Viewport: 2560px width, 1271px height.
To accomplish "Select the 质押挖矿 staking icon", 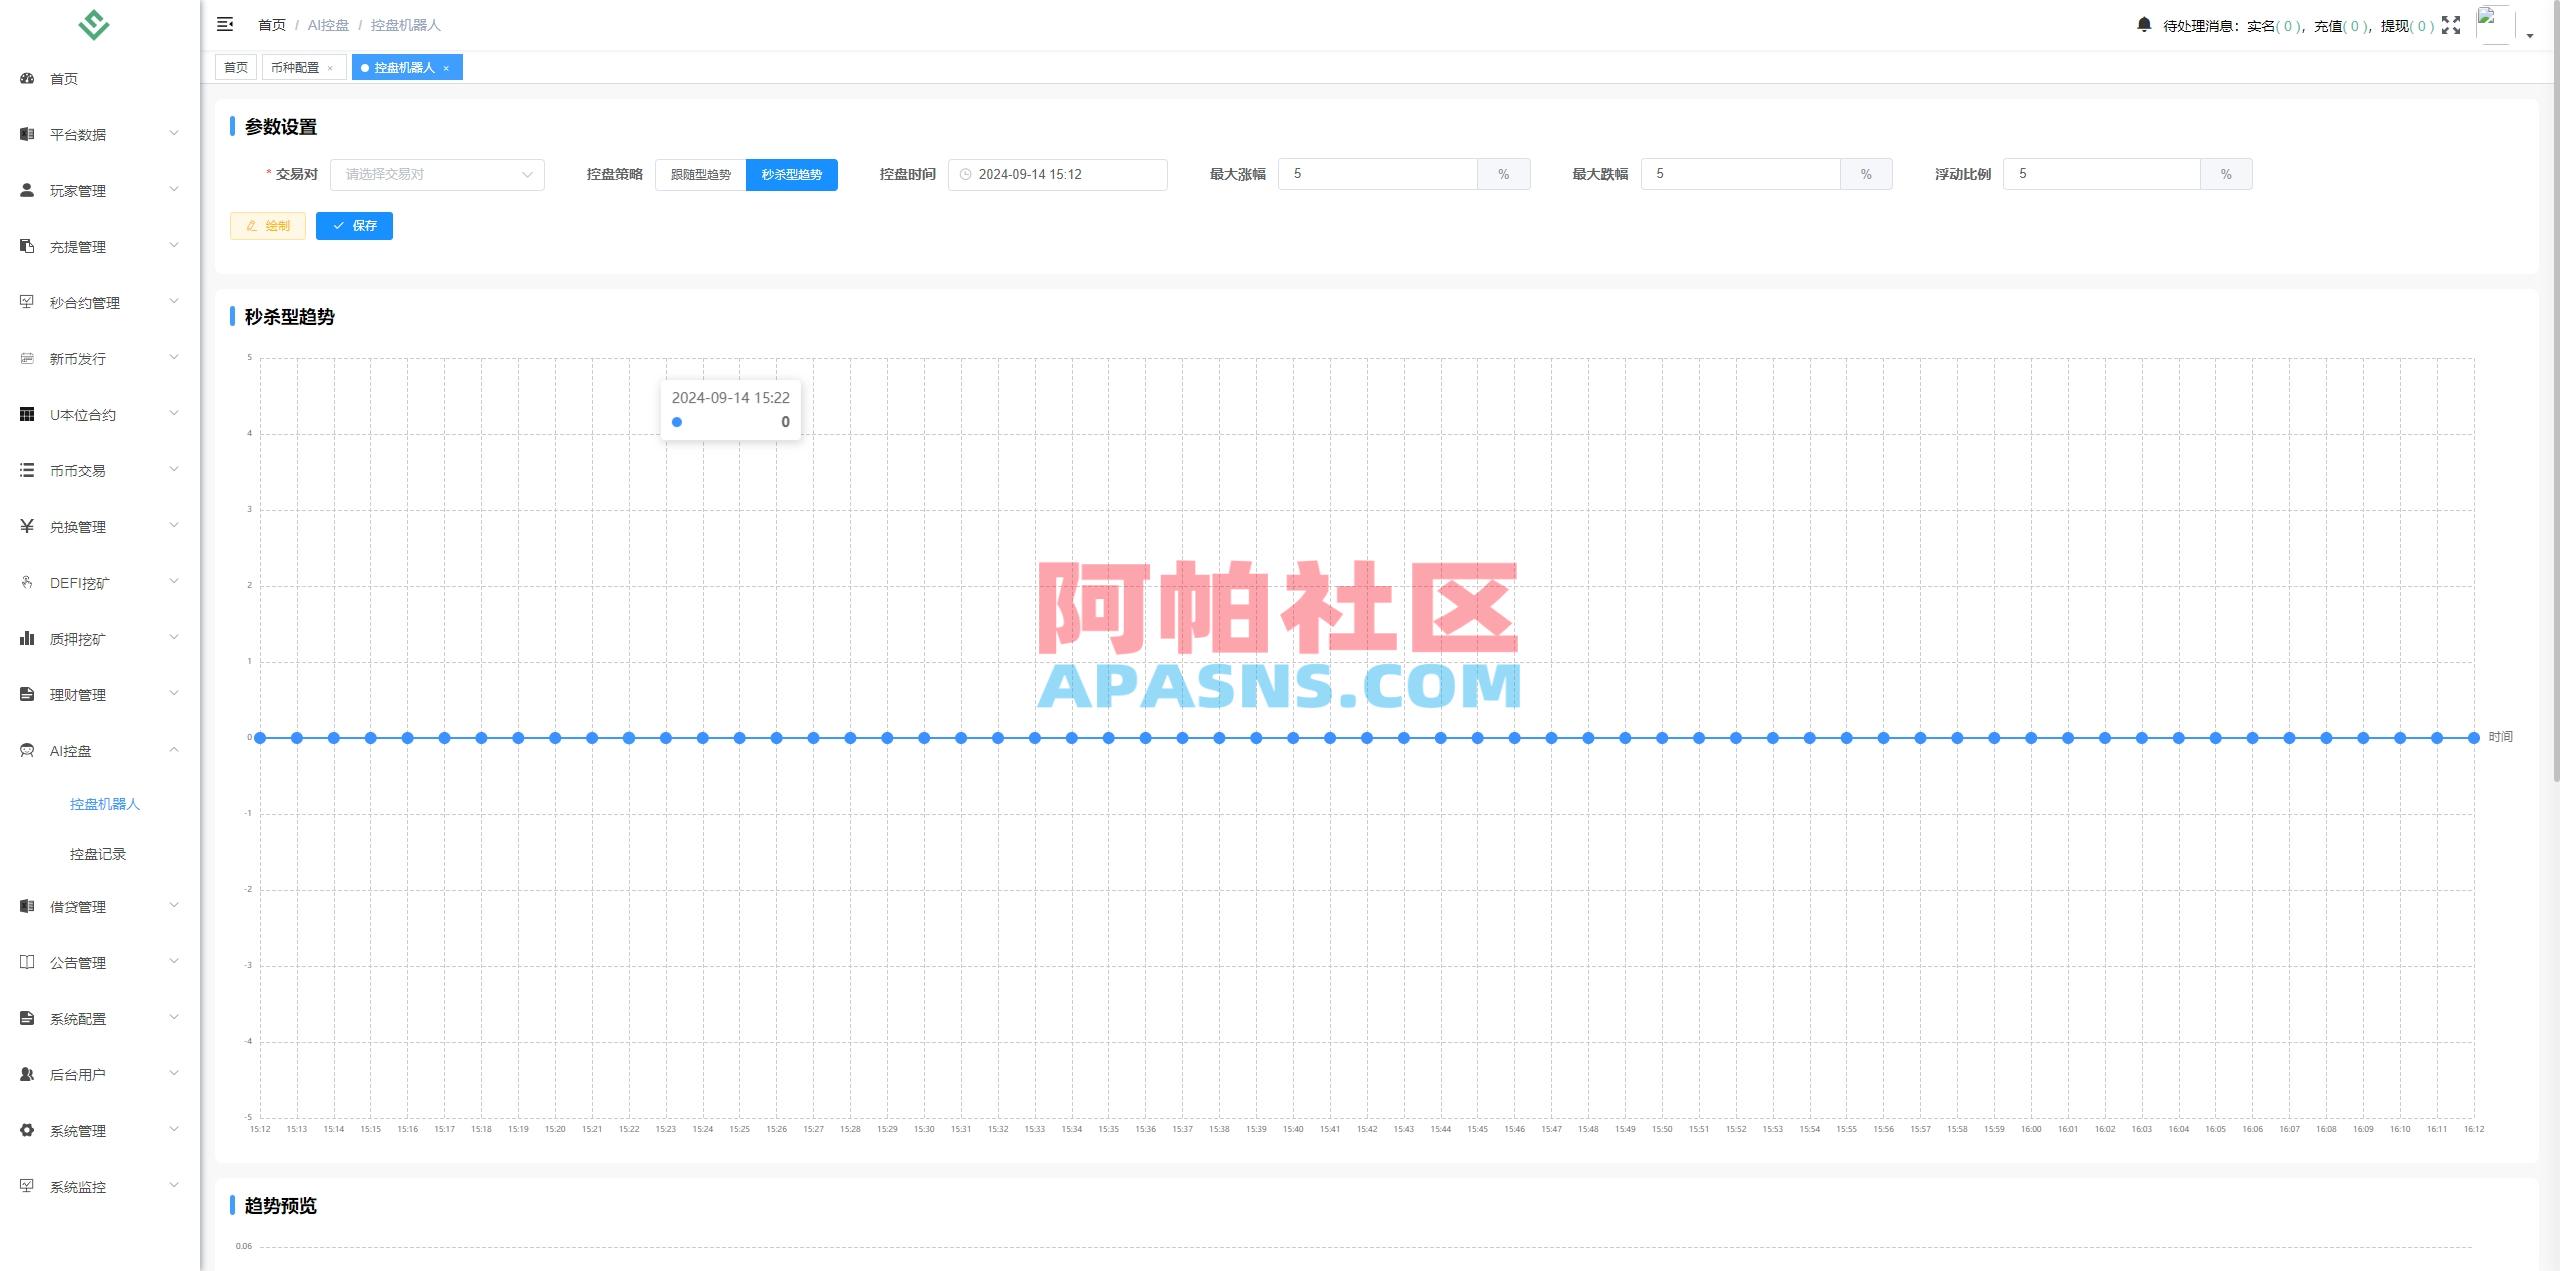I will click(x=27, y=637).
